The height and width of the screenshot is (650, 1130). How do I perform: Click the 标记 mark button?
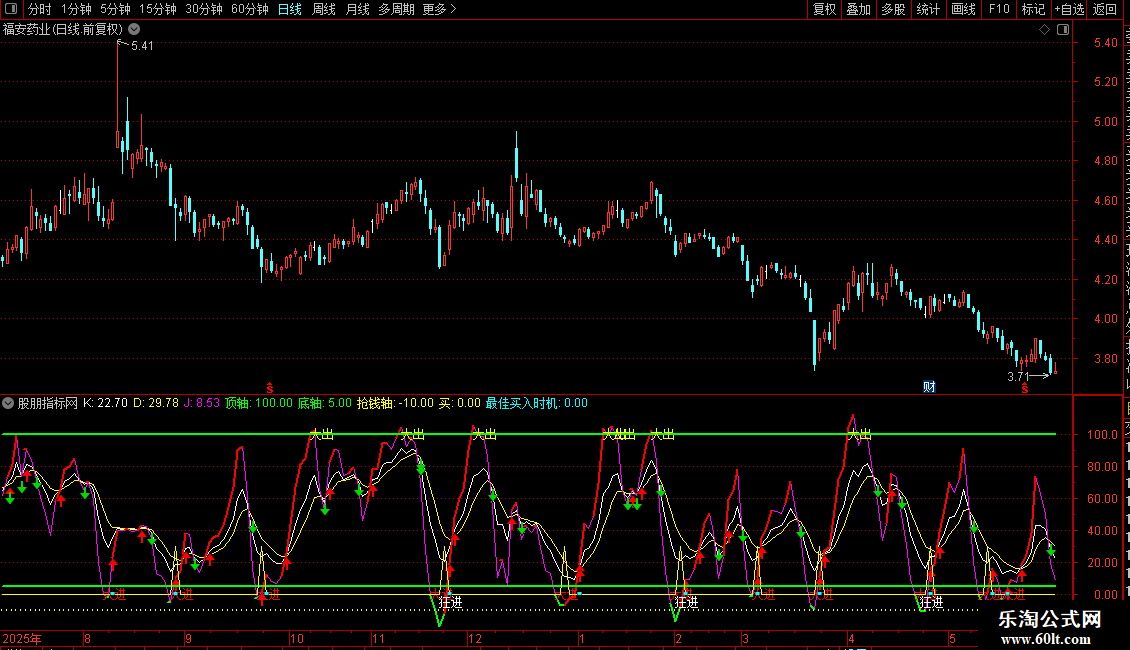[1033, 9]
